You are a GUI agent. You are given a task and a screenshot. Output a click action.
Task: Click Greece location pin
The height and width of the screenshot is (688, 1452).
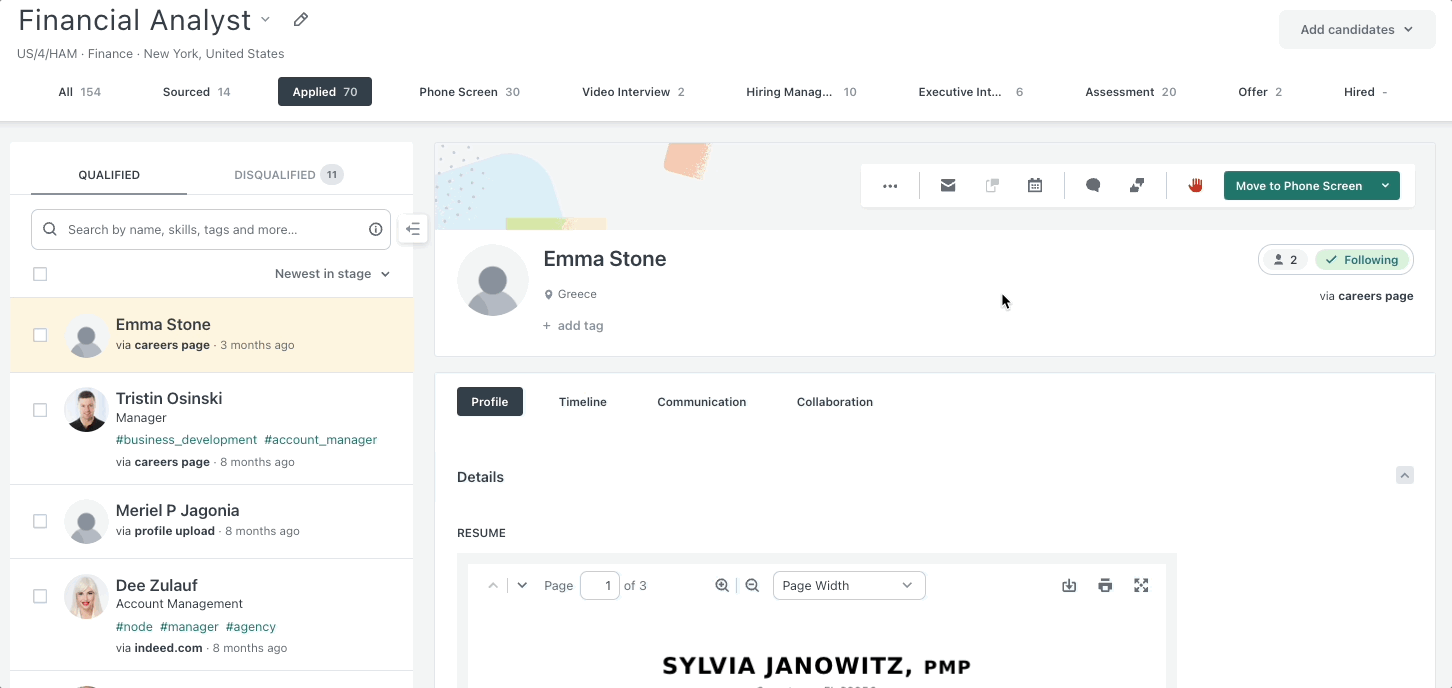549,295
